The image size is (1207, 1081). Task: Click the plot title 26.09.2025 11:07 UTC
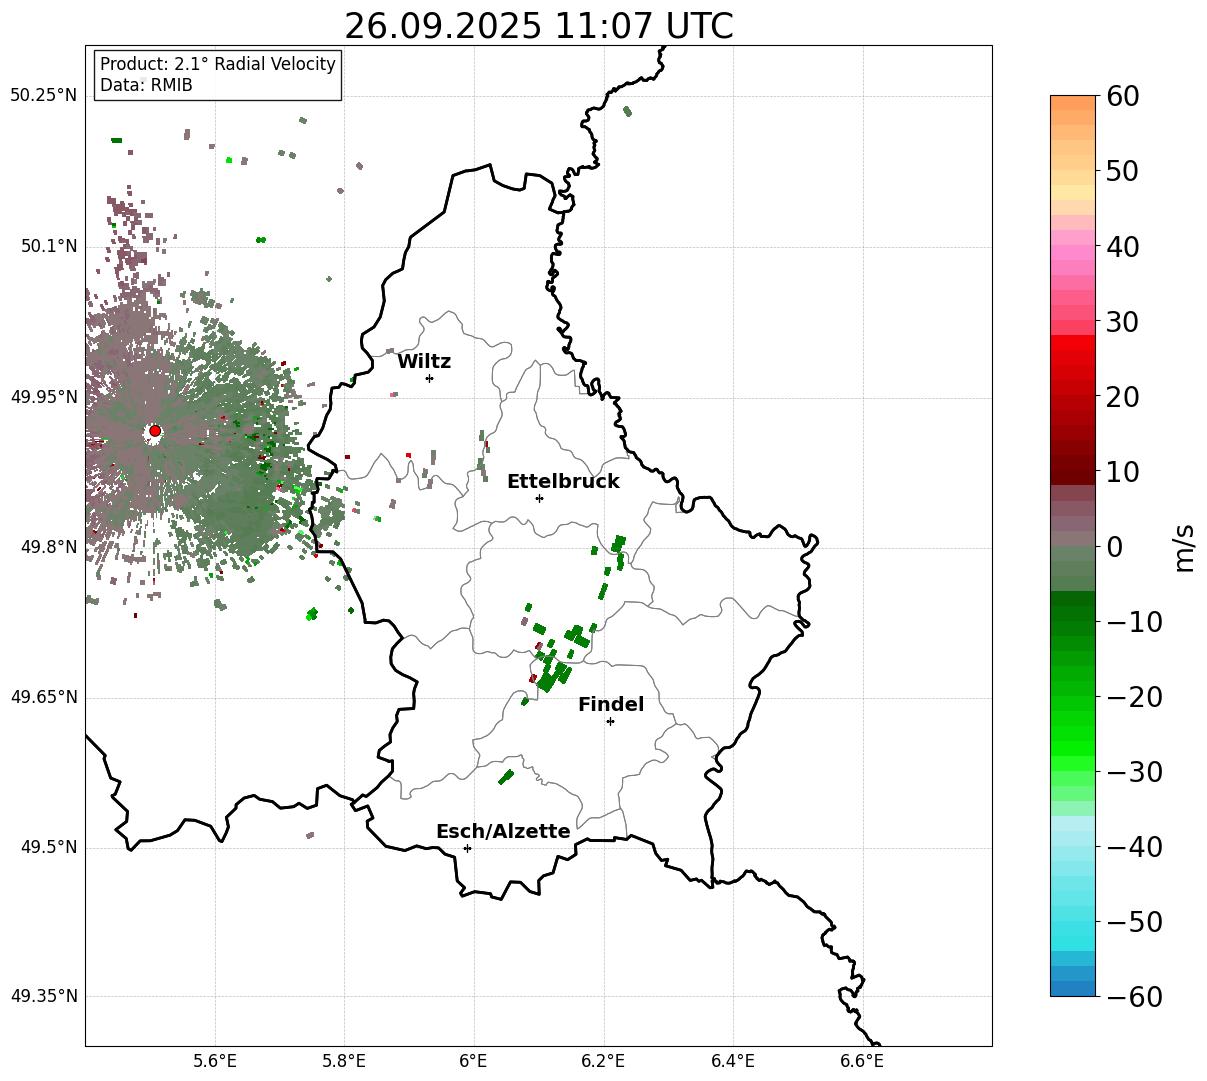(539, 26)
